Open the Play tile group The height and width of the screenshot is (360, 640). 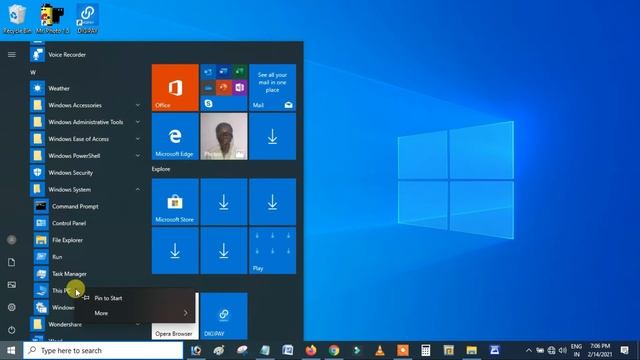coord(273,251)
